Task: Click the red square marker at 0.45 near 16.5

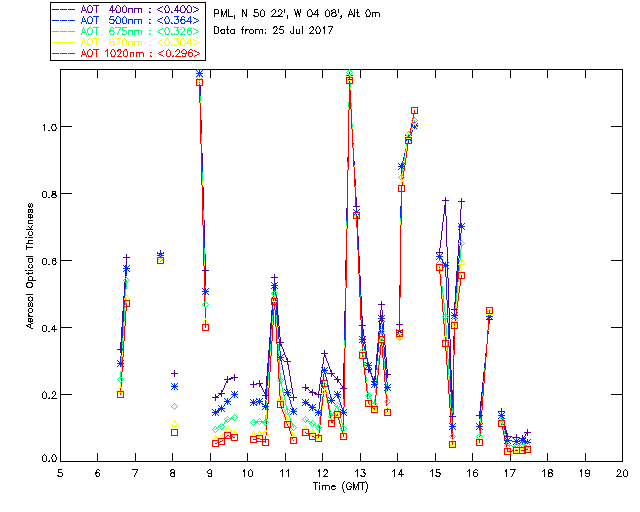Action: pyautogui.click(x=489, y=311)
